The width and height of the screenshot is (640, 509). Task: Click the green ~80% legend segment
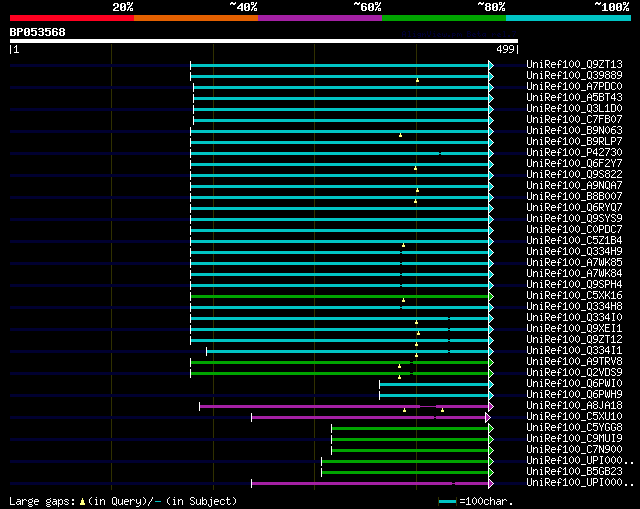point(444,18)
